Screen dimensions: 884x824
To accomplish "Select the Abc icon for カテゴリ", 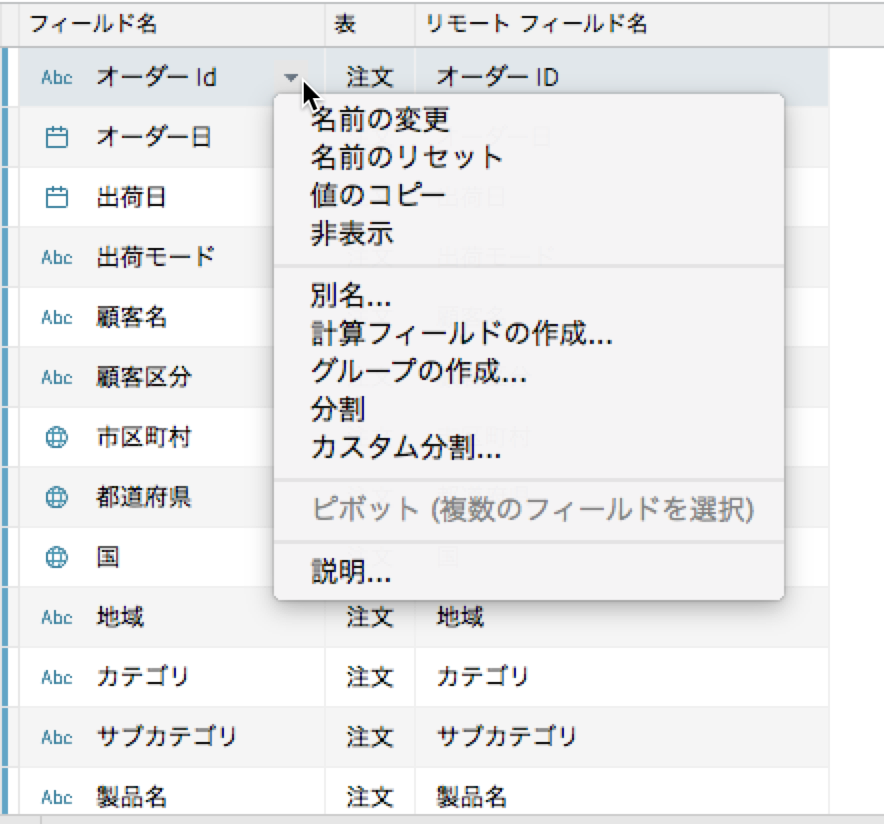I will [x=57, y=677].
